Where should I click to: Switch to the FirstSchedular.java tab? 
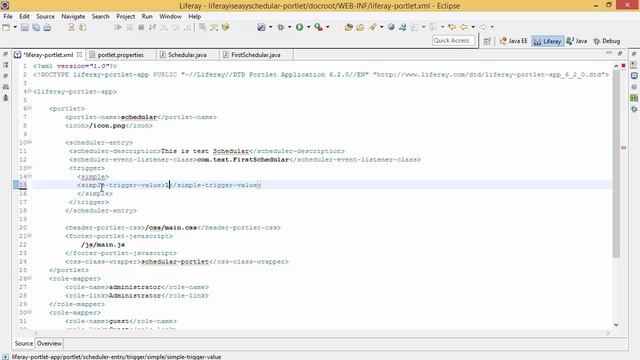tap(256, 55)
